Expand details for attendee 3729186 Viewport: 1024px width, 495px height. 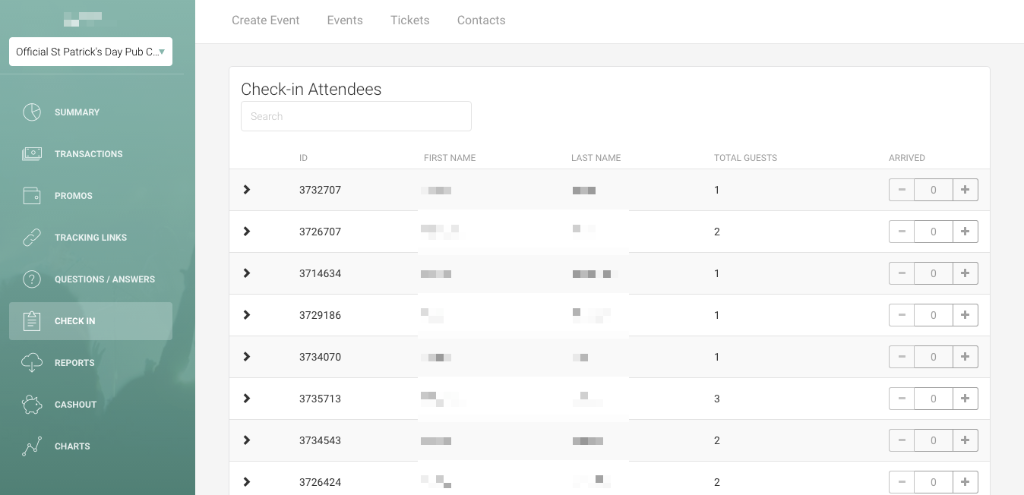(x=247, y=315)
